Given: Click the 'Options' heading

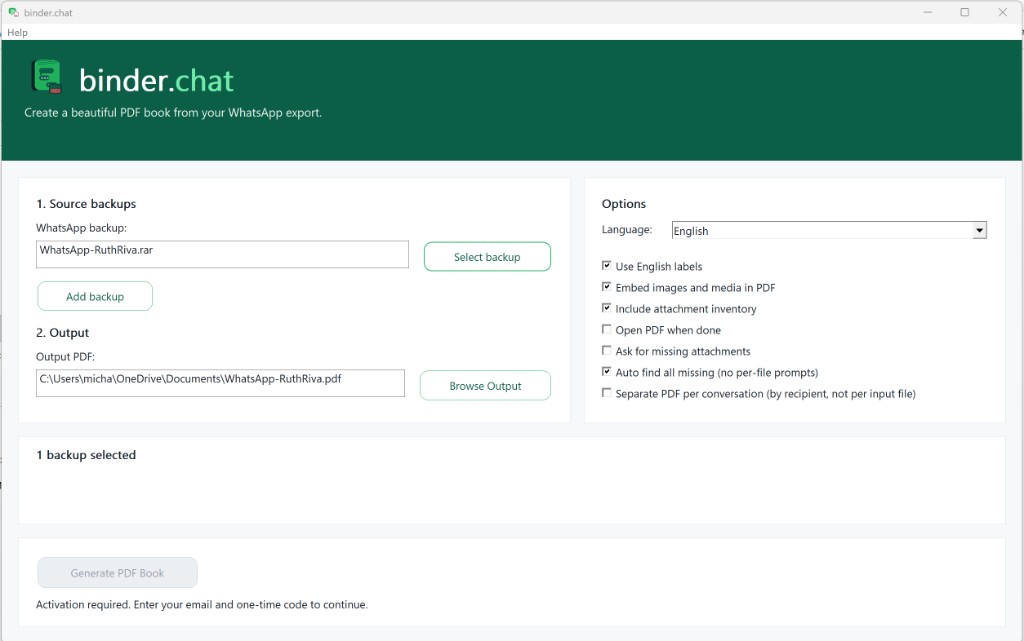Looking at the screenshot, I should pos(624,204).
